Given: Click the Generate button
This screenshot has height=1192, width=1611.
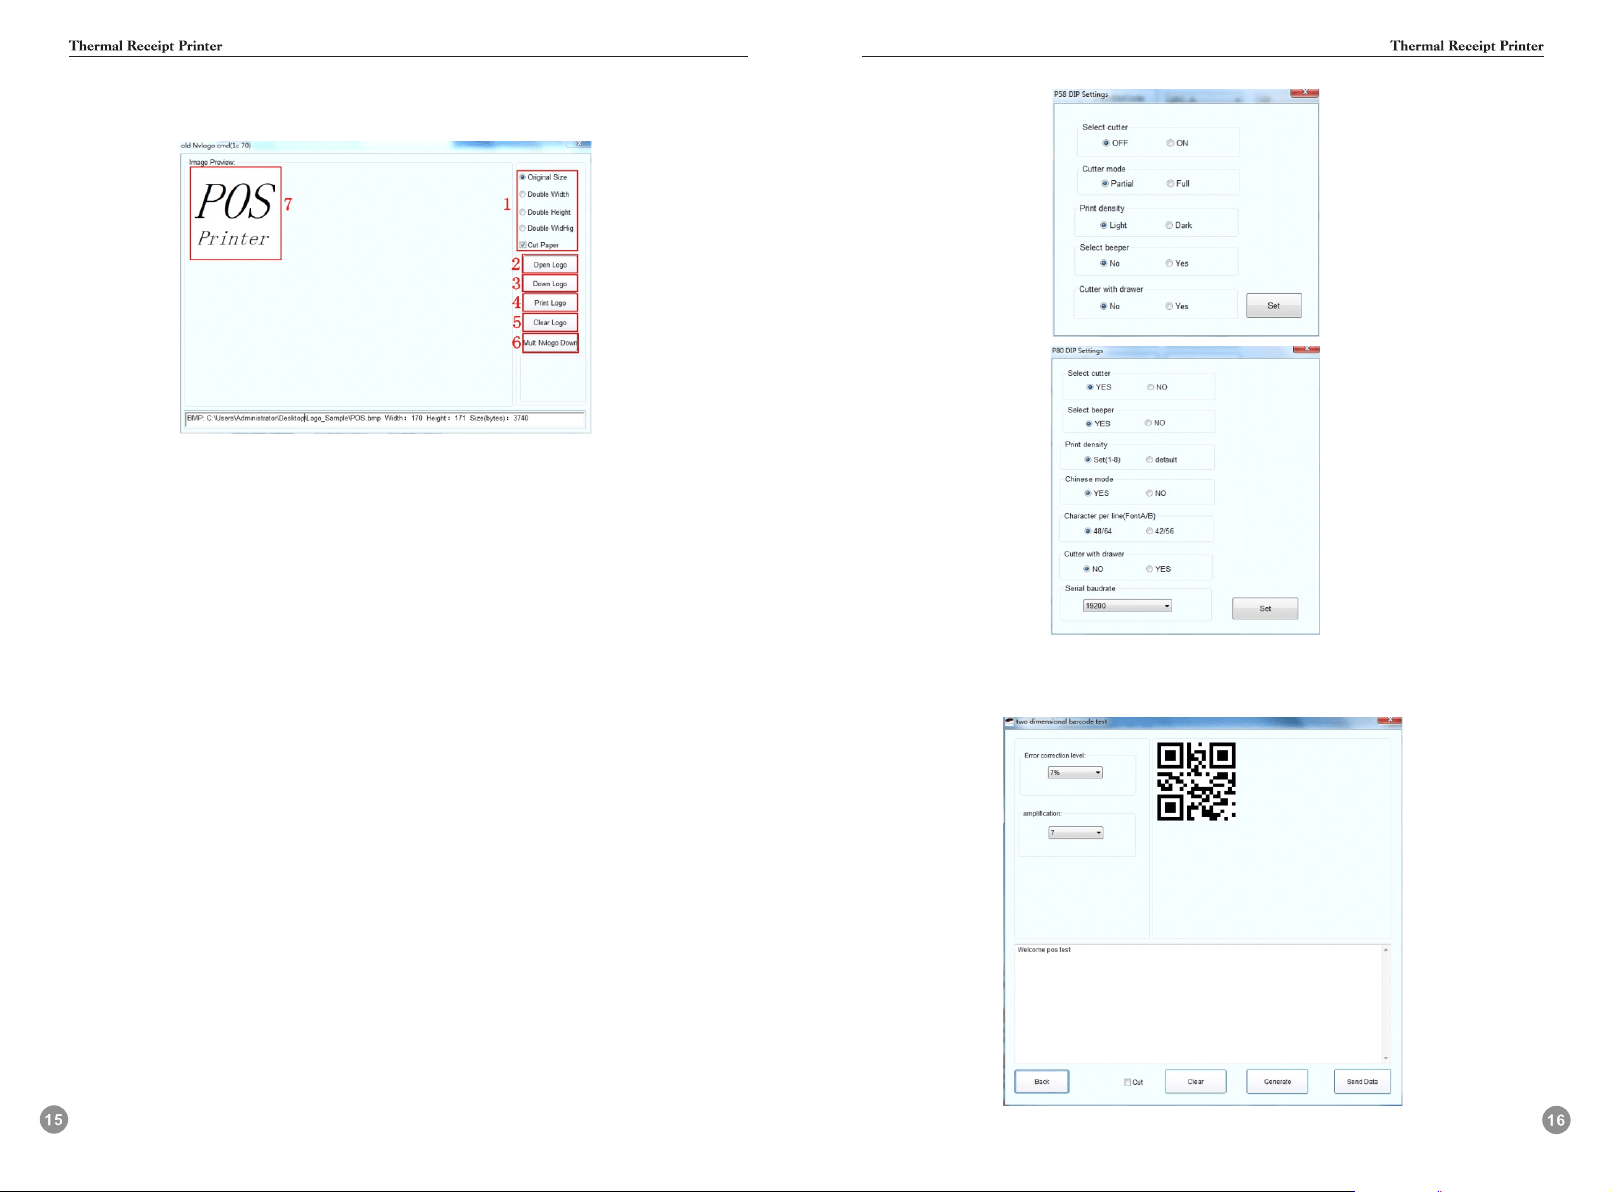Looking at the screenshot, I should point(1277,1082).
